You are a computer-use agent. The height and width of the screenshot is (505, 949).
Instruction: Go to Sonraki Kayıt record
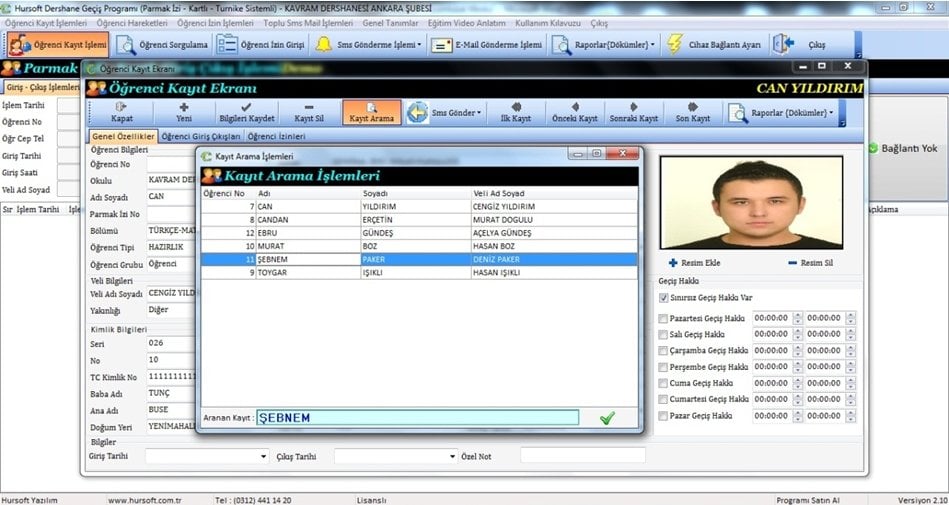[634, 111]
